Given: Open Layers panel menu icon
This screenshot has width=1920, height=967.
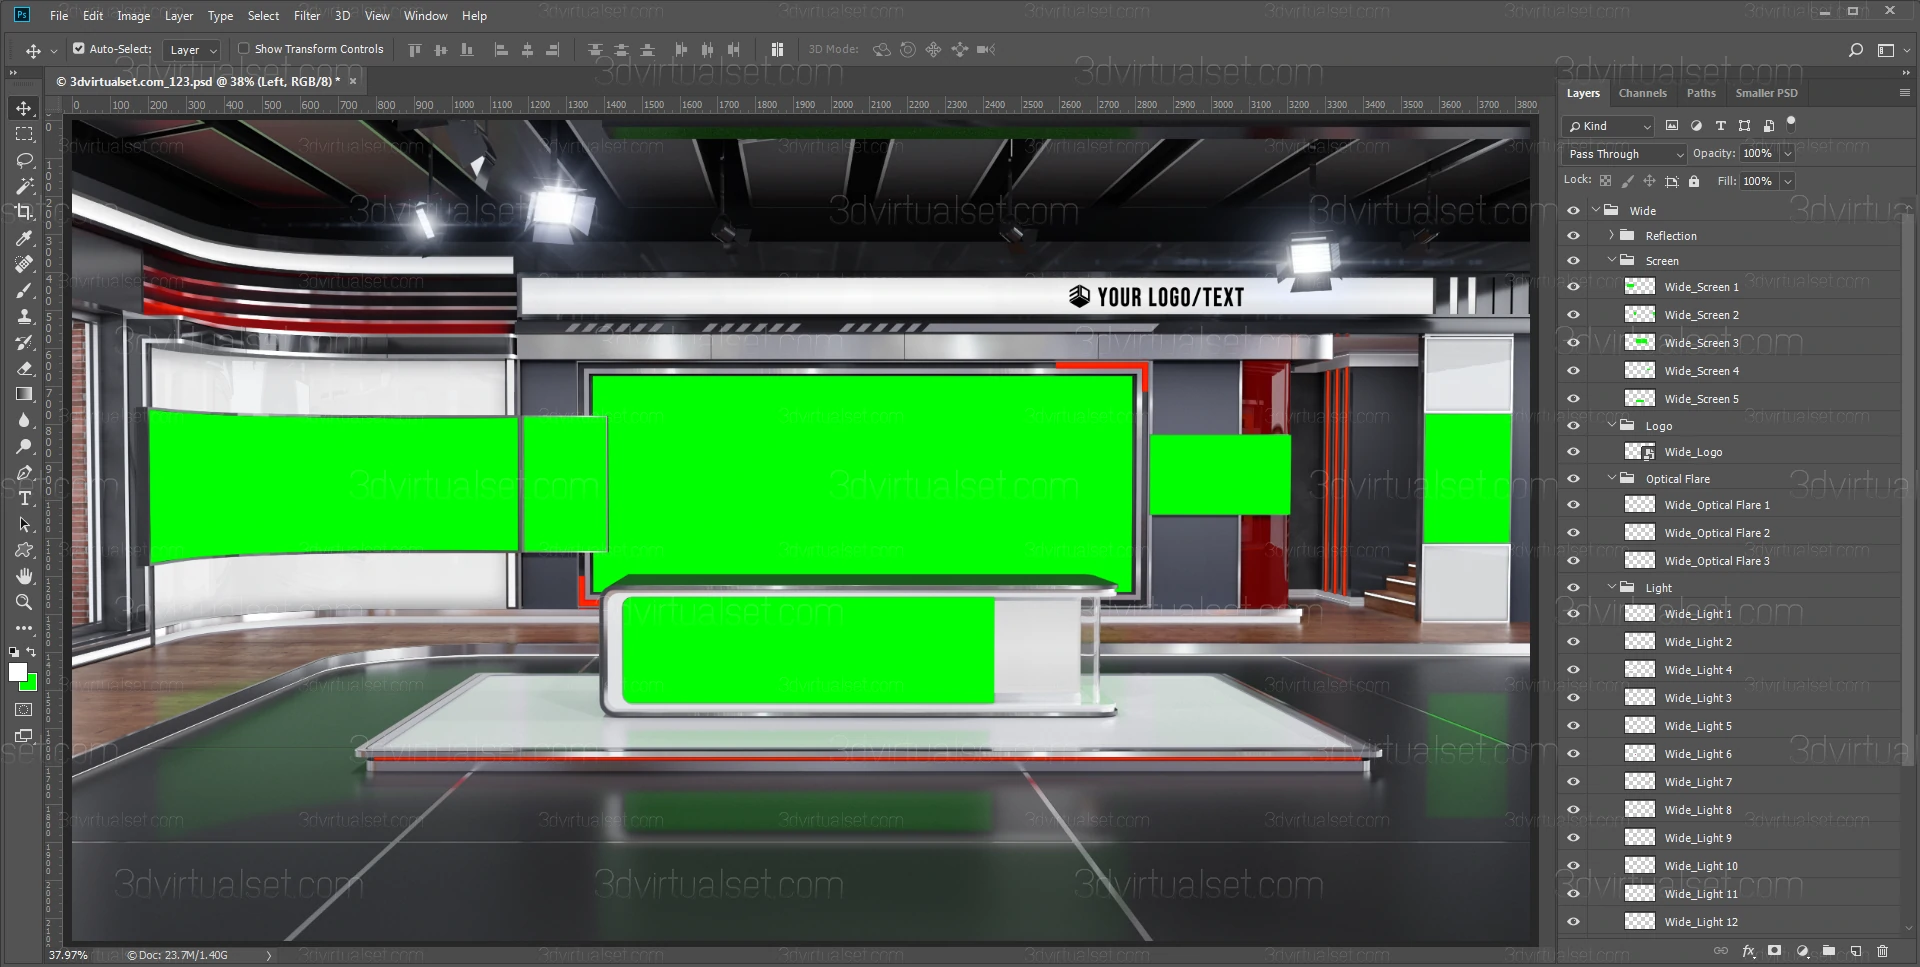Looking at the screenshot, I should pos(1904,93).
